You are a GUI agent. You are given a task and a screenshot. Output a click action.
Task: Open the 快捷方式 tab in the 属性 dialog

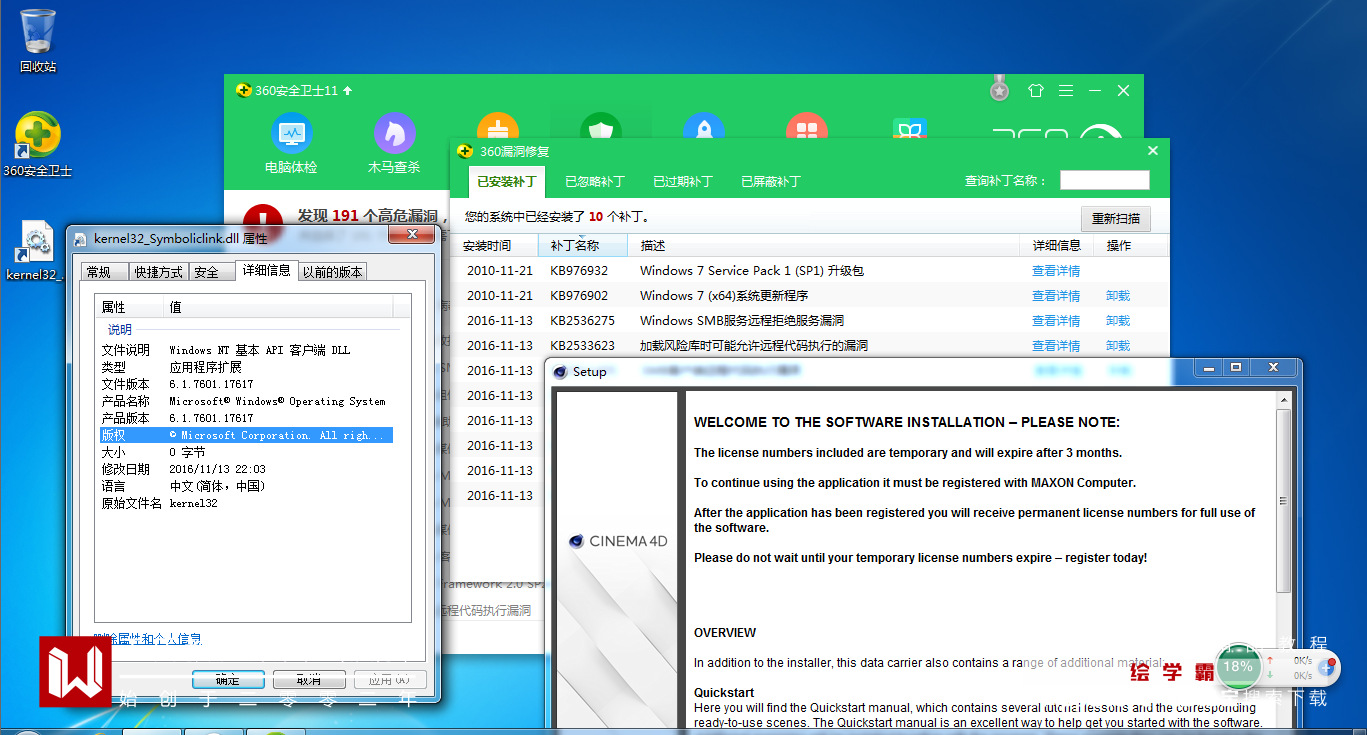click(x=159, y=272)
